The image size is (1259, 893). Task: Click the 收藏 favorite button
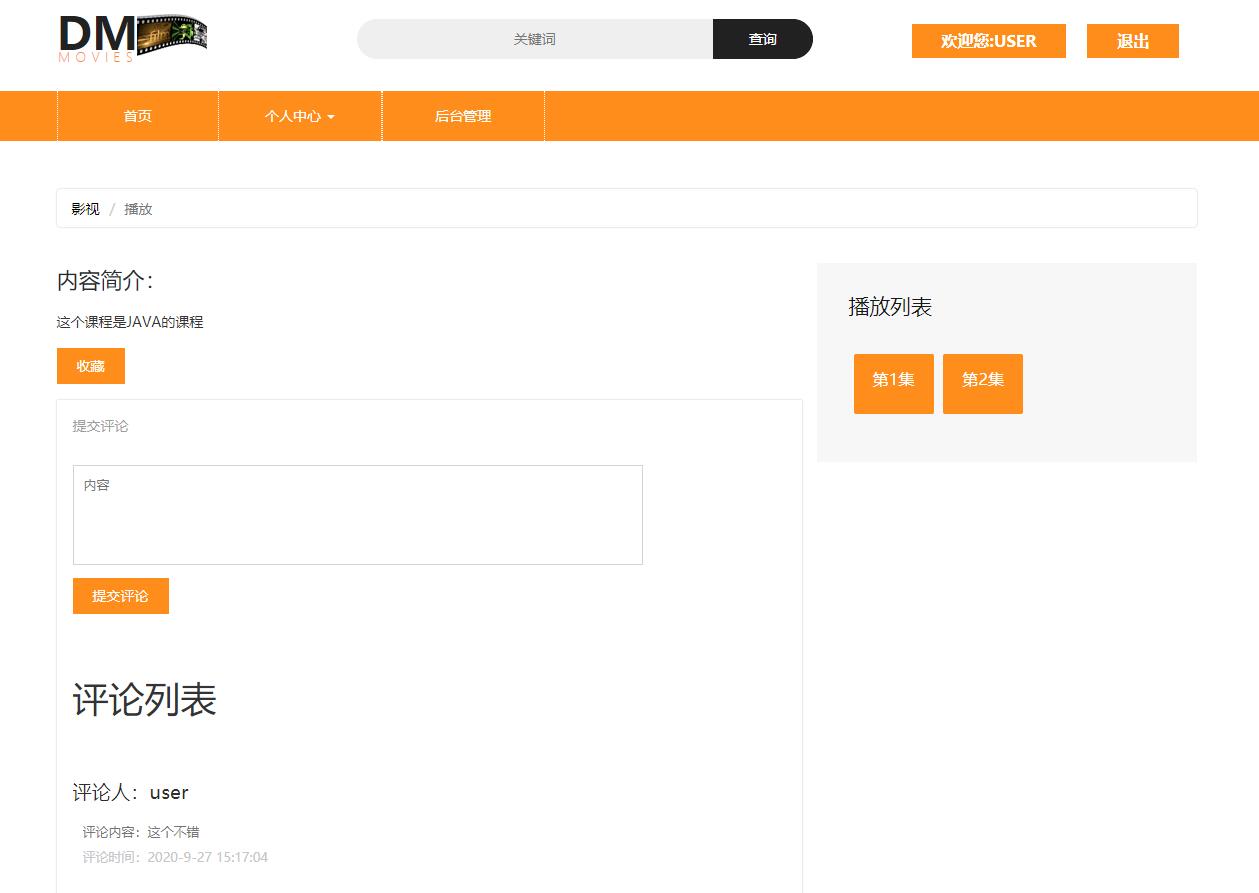click(90, 366)
